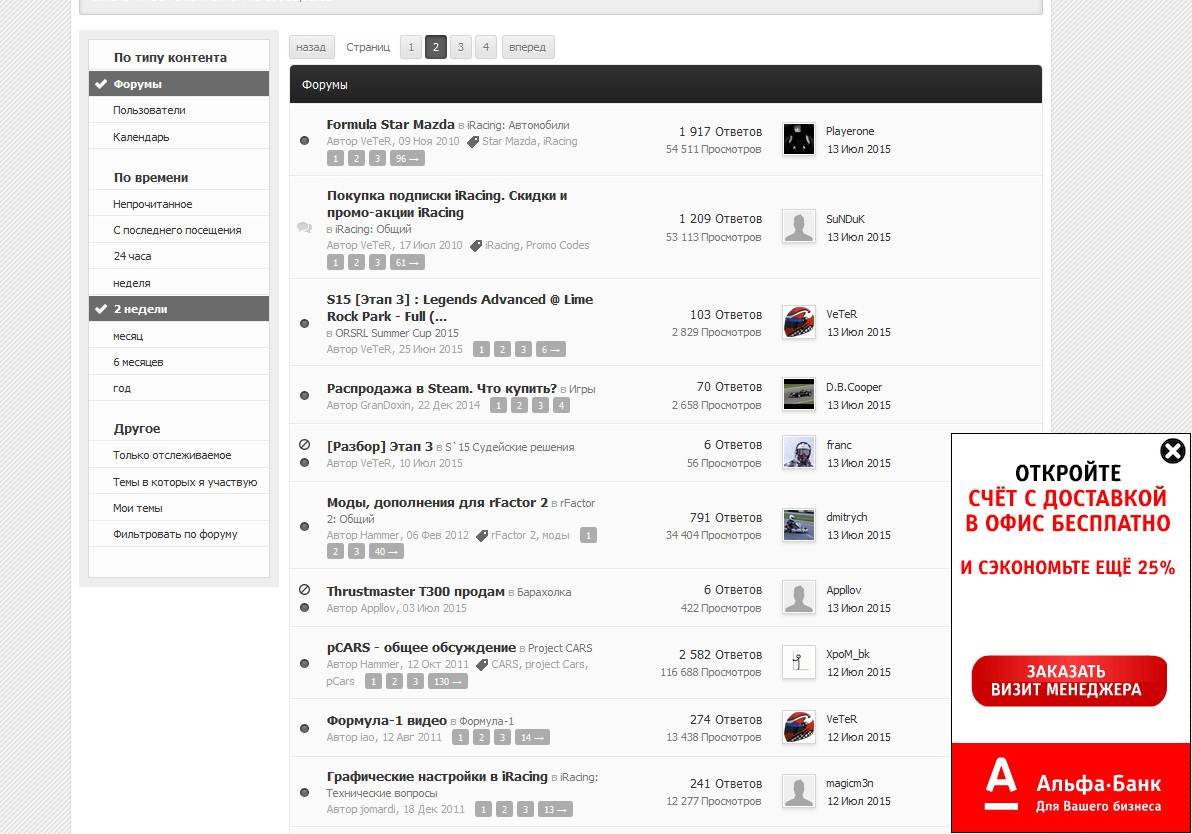Click Playerone's avatar thumbnail

pyautogui.click(x=798, y=139)
